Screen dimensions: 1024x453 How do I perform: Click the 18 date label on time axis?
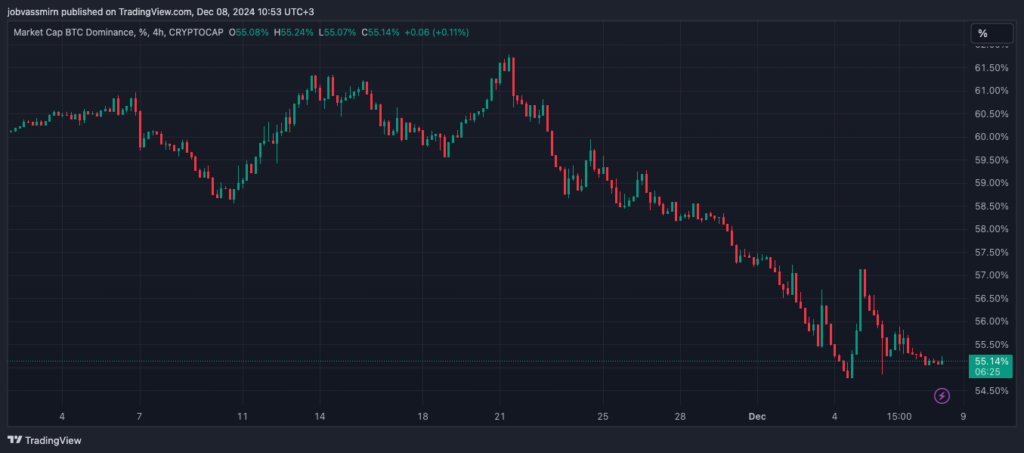tap(423, 416)
